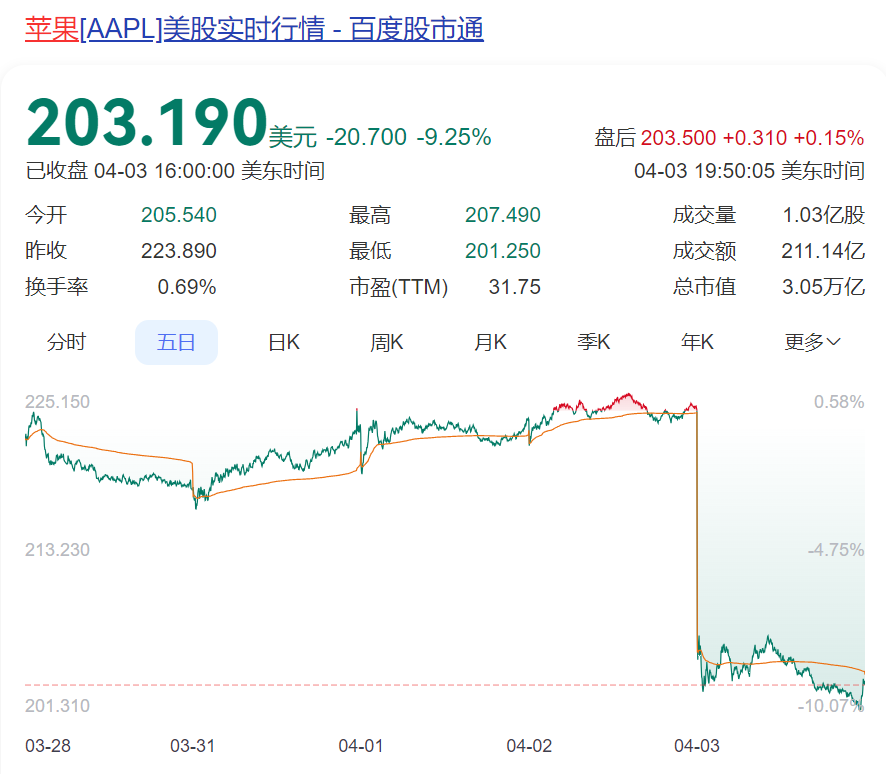
Task: Click the vertical price drop line at 04-03
Action: 697,531
